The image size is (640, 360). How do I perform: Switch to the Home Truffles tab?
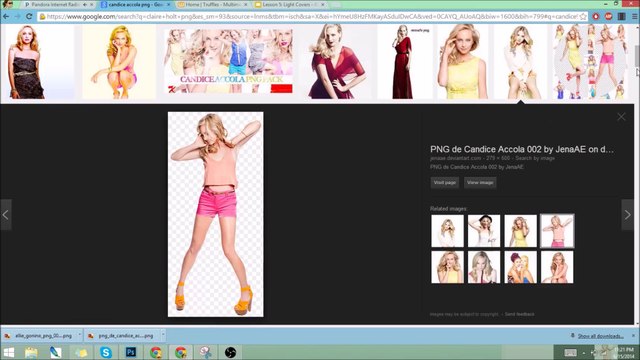tap(212, 4)
